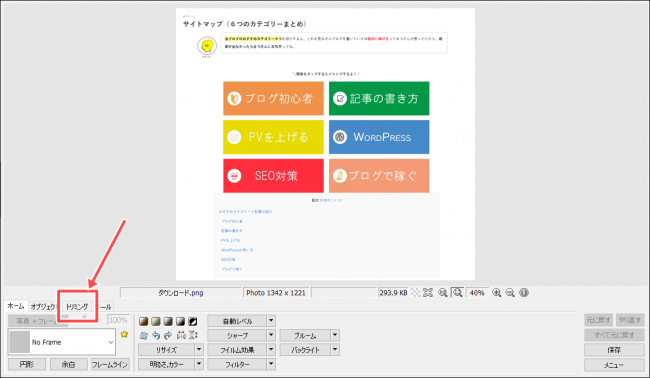Click the yellow star favorite frame icon

[x=124, y=334]
